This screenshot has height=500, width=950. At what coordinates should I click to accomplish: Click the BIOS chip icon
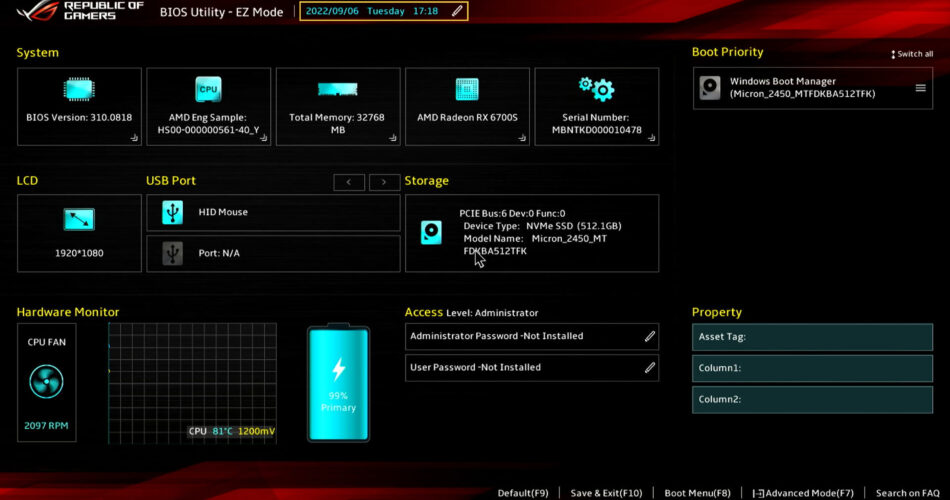pos(79,90)
